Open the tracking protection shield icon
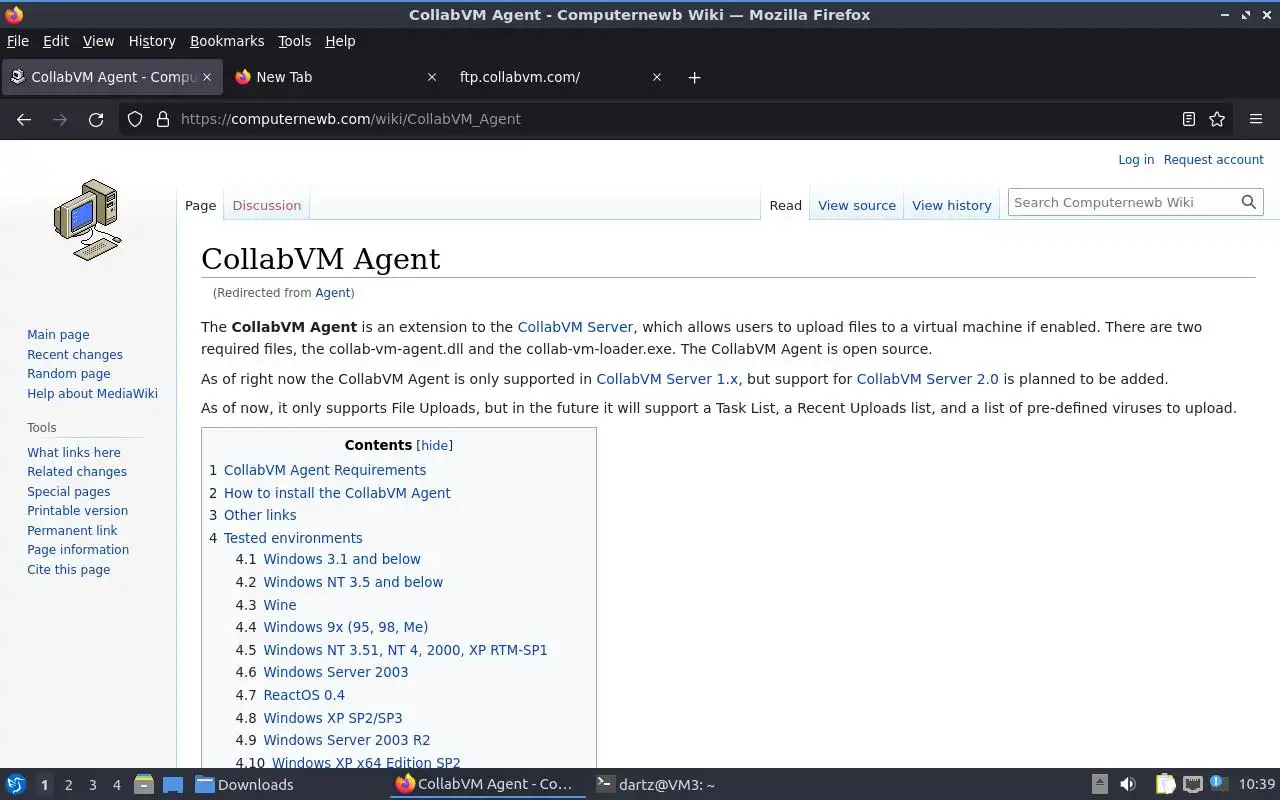This screenshot has width=1280, height=800. click(135, 119)
